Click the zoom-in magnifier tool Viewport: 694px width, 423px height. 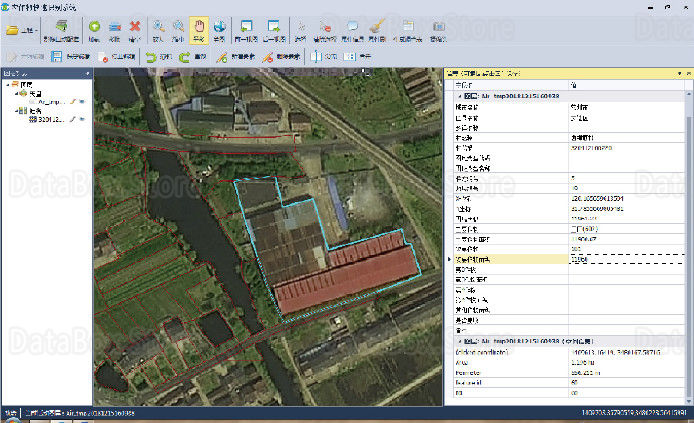(x=158, y=31)
